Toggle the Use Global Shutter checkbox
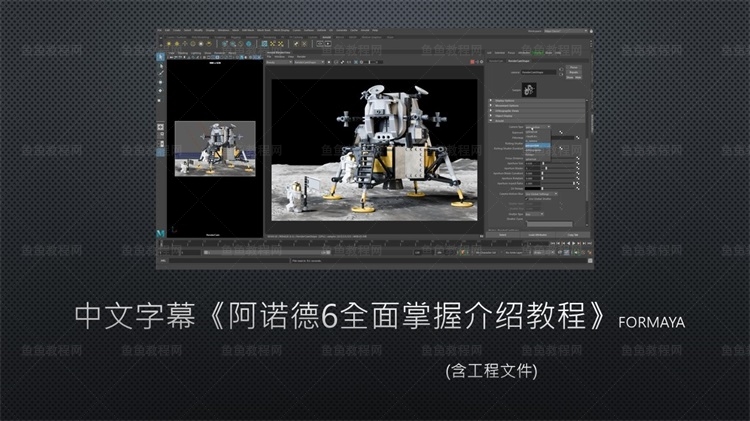This screenshot has width=750, height=421. pos(527,199)
